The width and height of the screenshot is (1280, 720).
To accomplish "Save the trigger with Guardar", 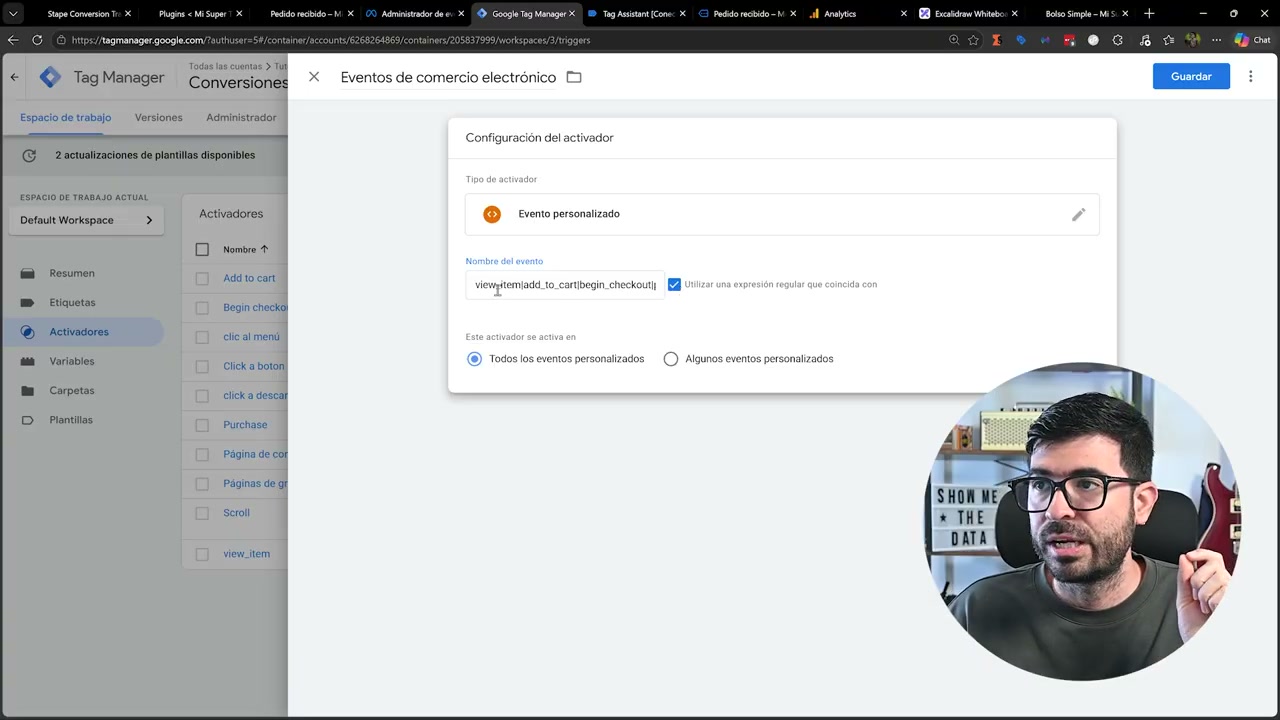I will (x=1191, y=76).
